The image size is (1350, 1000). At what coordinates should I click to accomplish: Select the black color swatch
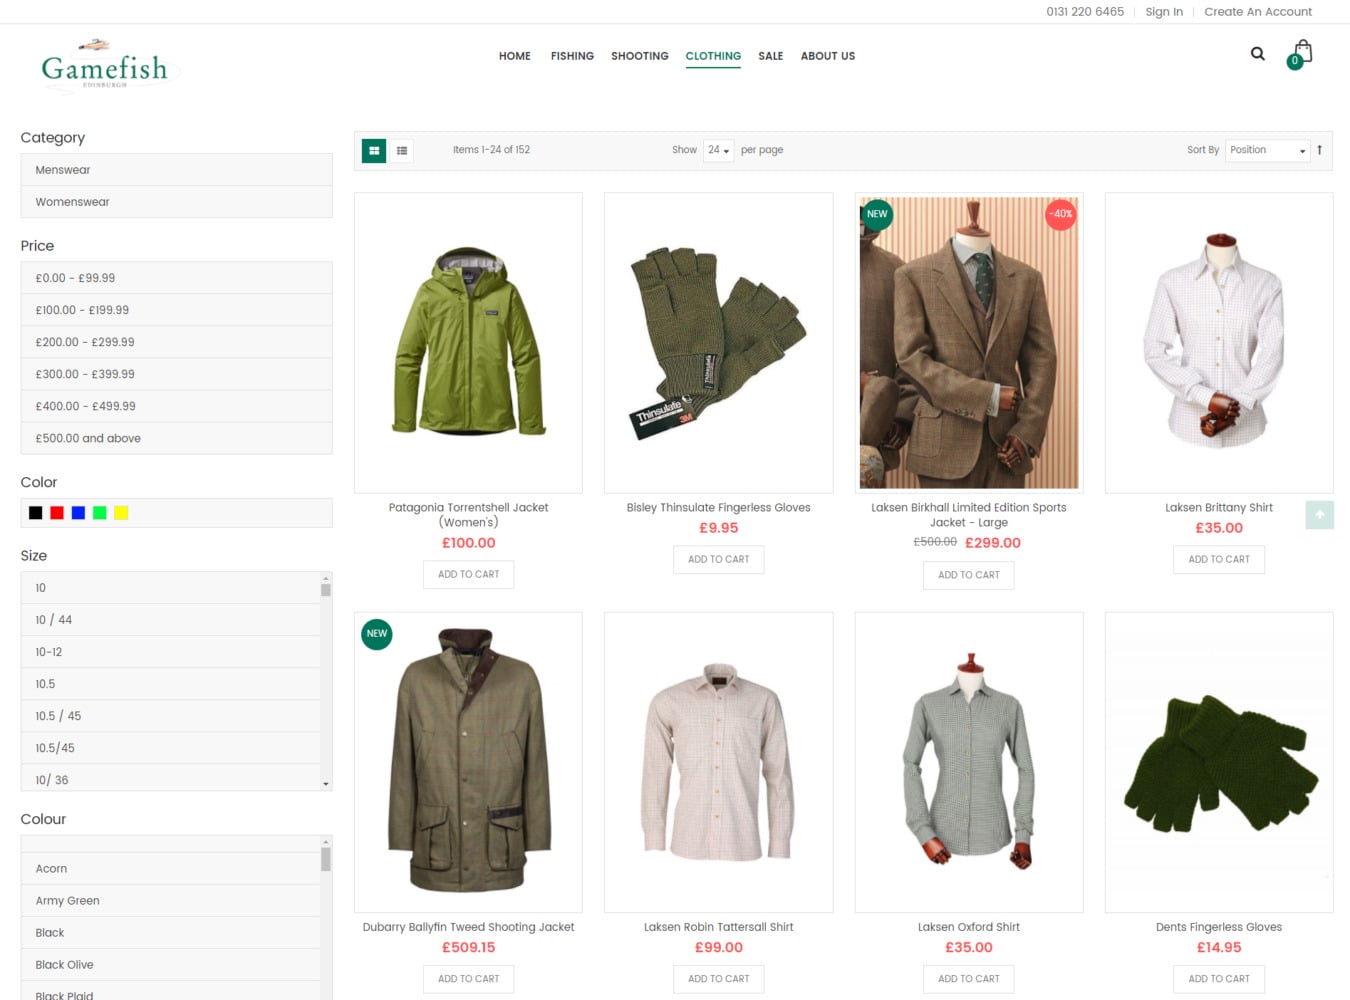coord(36,513)
